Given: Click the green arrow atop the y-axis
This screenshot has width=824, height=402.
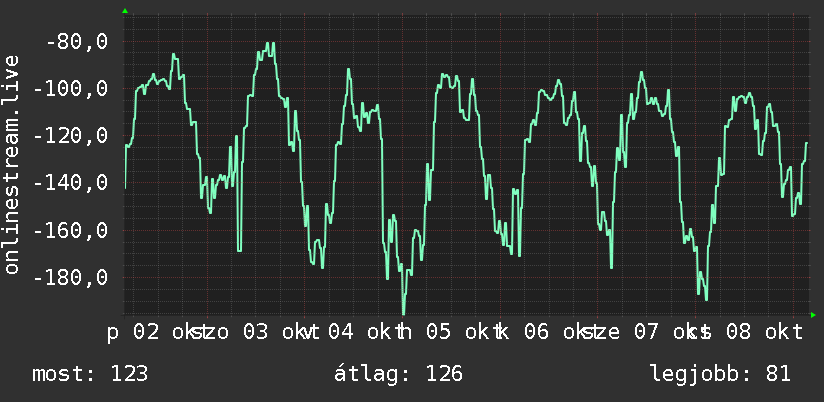Looking at the screenshot, I should [125, 11].
